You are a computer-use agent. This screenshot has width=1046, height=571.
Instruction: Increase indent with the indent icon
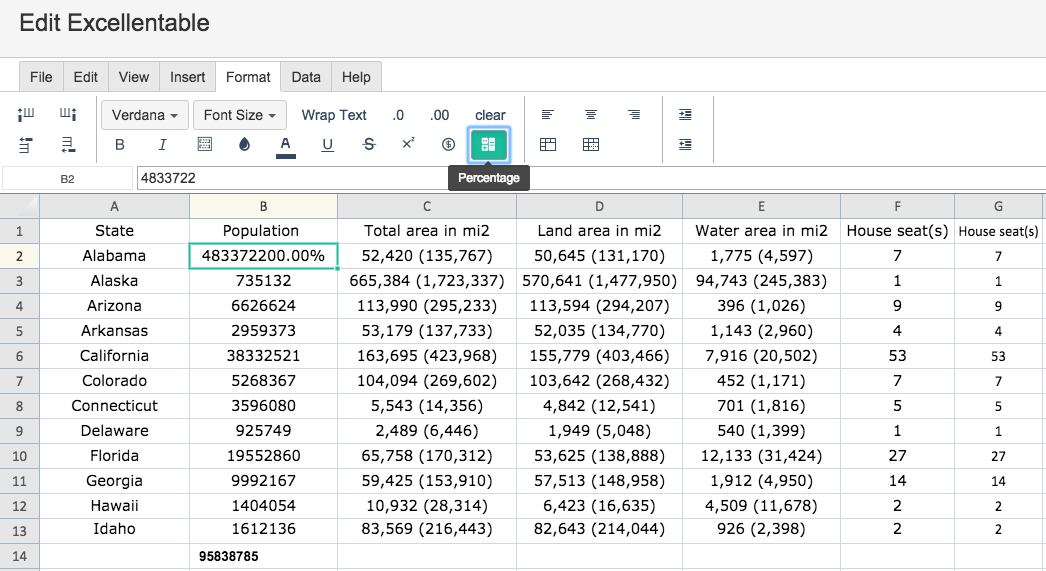(x=685, y=115)
